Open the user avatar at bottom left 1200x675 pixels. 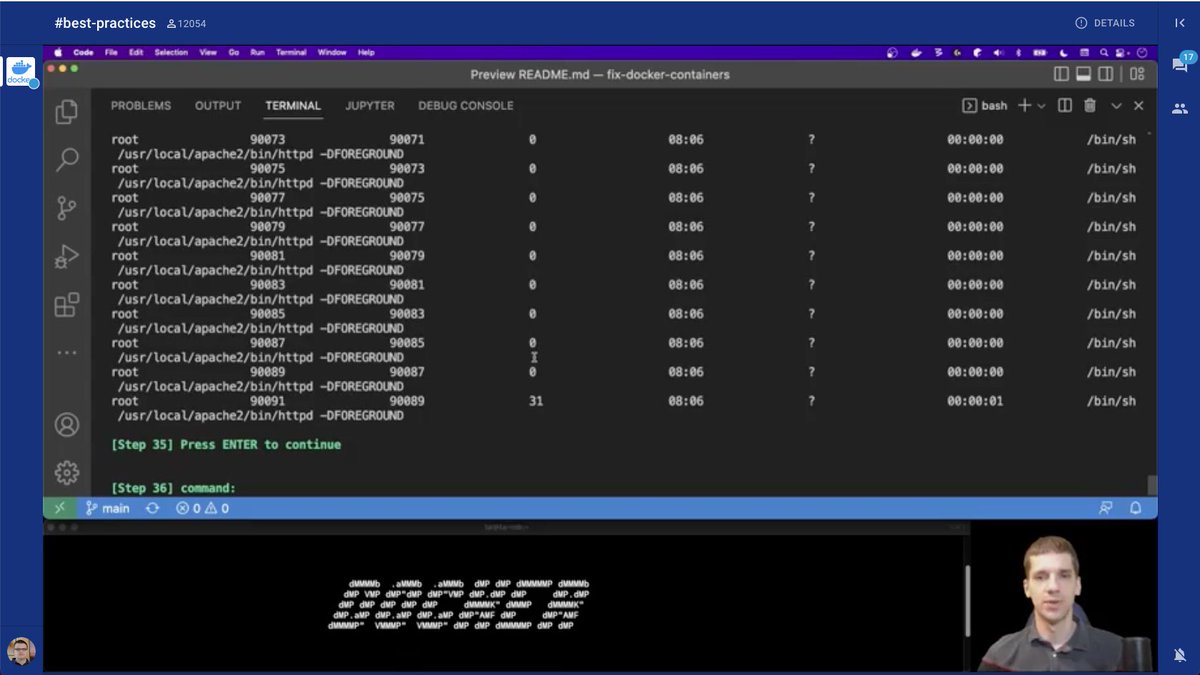[x=21, y=651]
